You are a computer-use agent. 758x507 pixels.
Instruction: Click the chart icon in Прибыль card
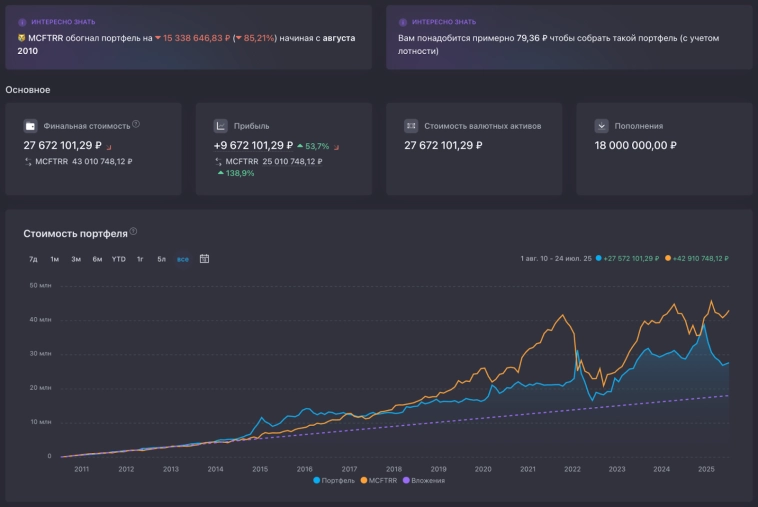pos(221,126)
